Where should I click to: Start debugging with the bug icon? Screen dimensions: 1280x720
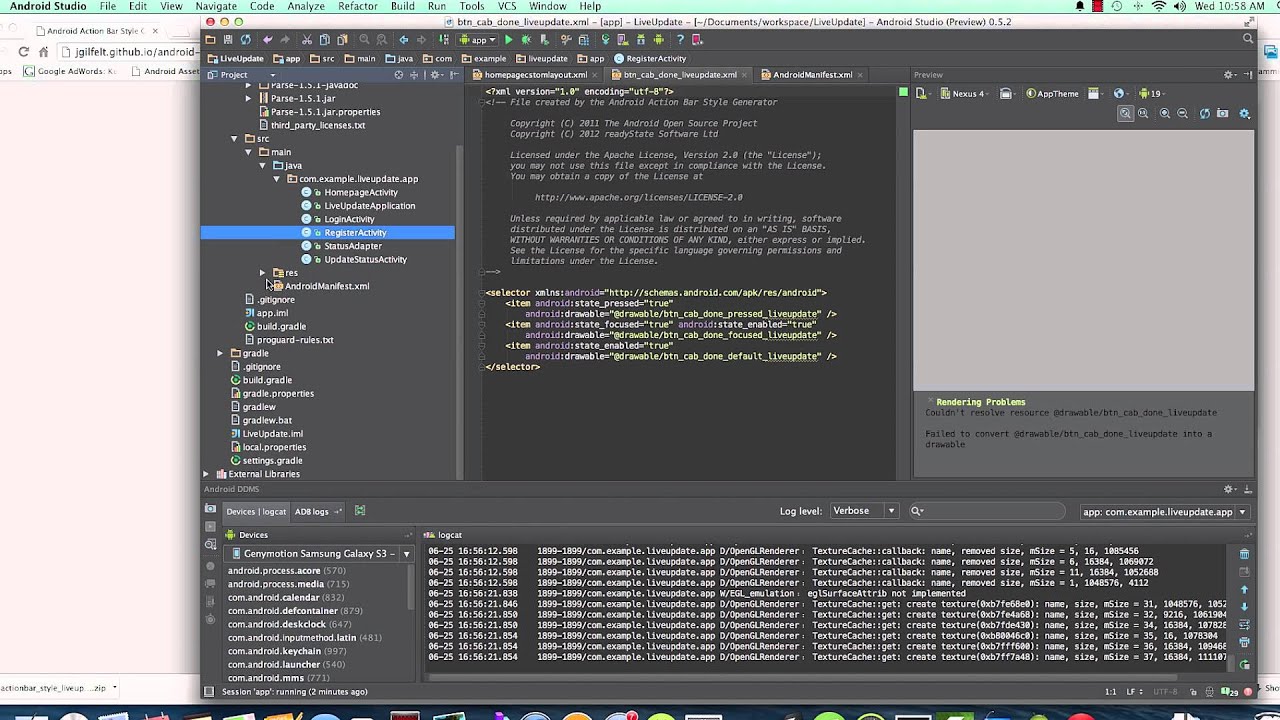coord(526,40)
